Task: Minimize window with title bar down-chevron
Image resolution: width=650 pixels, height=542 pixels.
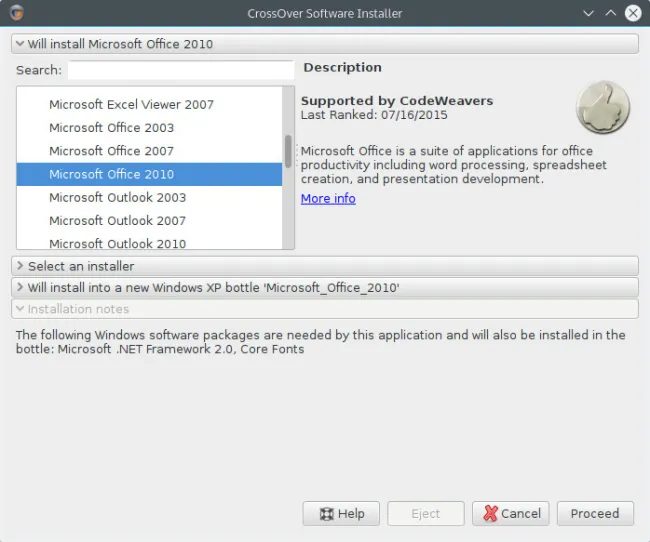Action: [x=588, y=13]
